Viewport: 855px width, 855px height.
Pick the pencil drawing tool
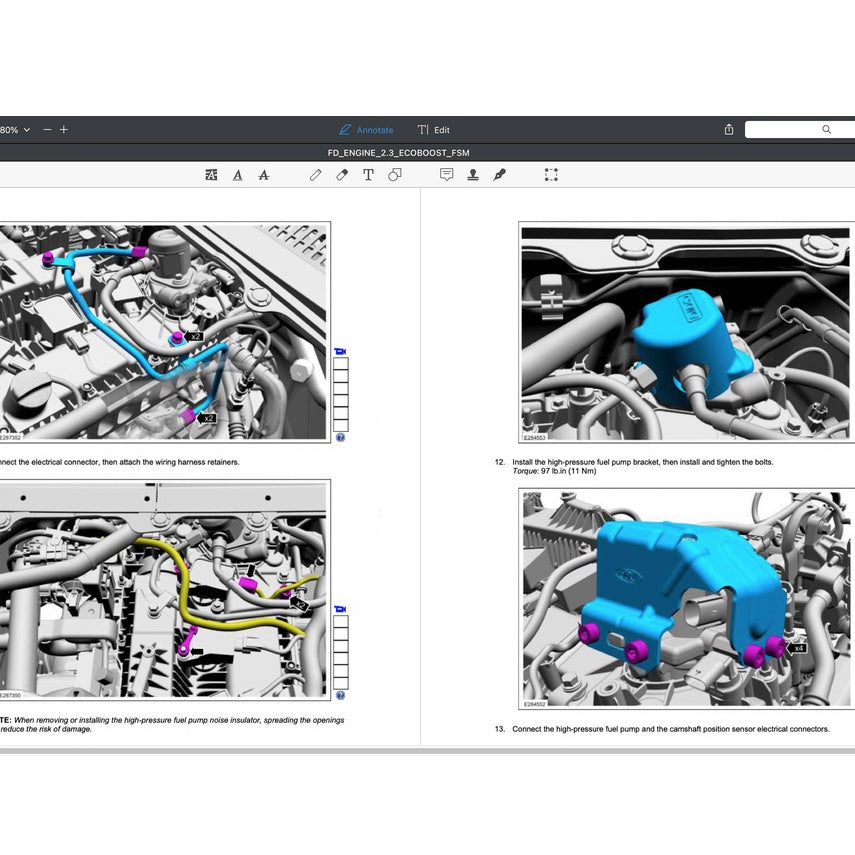[x=316, y=175]
